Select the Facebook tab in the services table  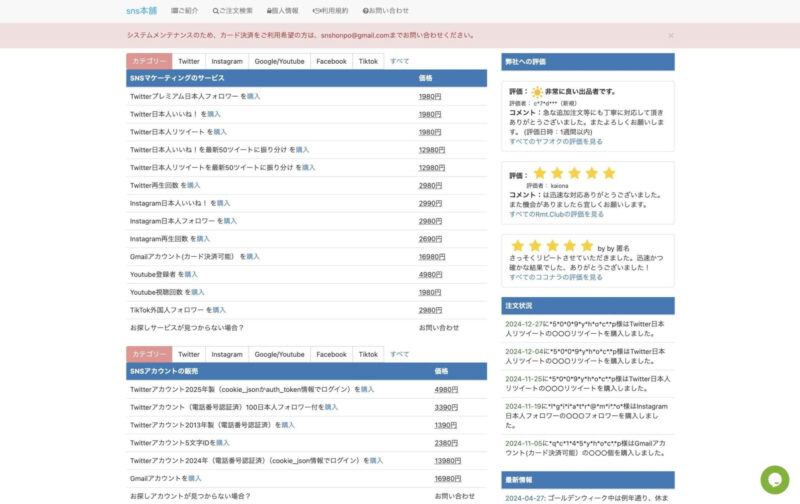point(331,61)
